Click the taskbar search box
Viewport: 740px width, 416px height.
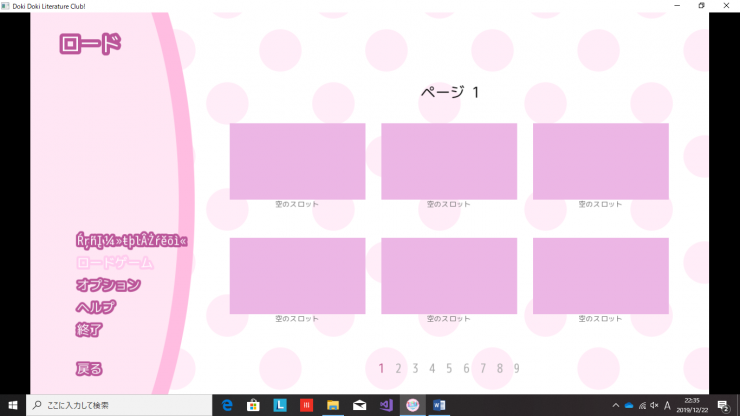(119, 405)
